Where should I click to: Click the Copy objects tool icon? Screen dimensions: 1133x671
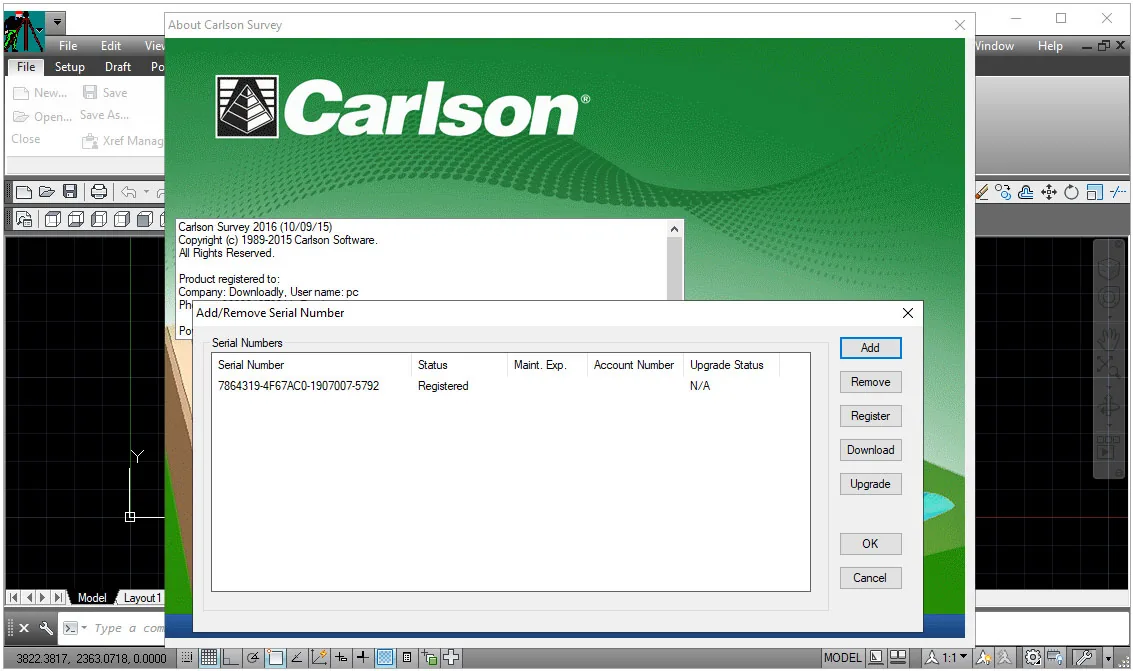1003,192
